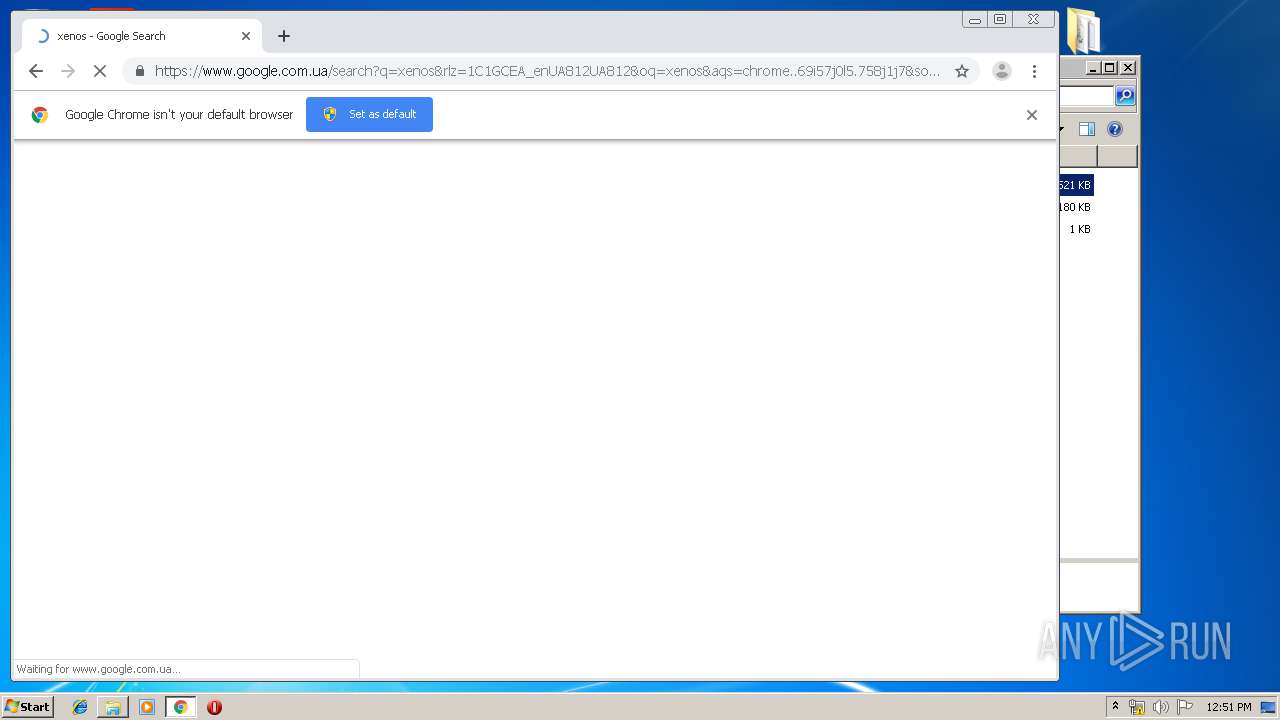Switch to Chrome in the taskbar
Image resolution: width=1280 pixels, height=720 pixels.
click(x=180, y=707)
